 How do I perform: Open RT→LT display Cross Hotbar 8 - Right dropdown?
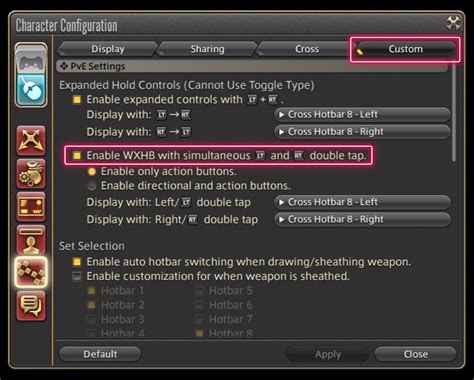tap(362, 132)
